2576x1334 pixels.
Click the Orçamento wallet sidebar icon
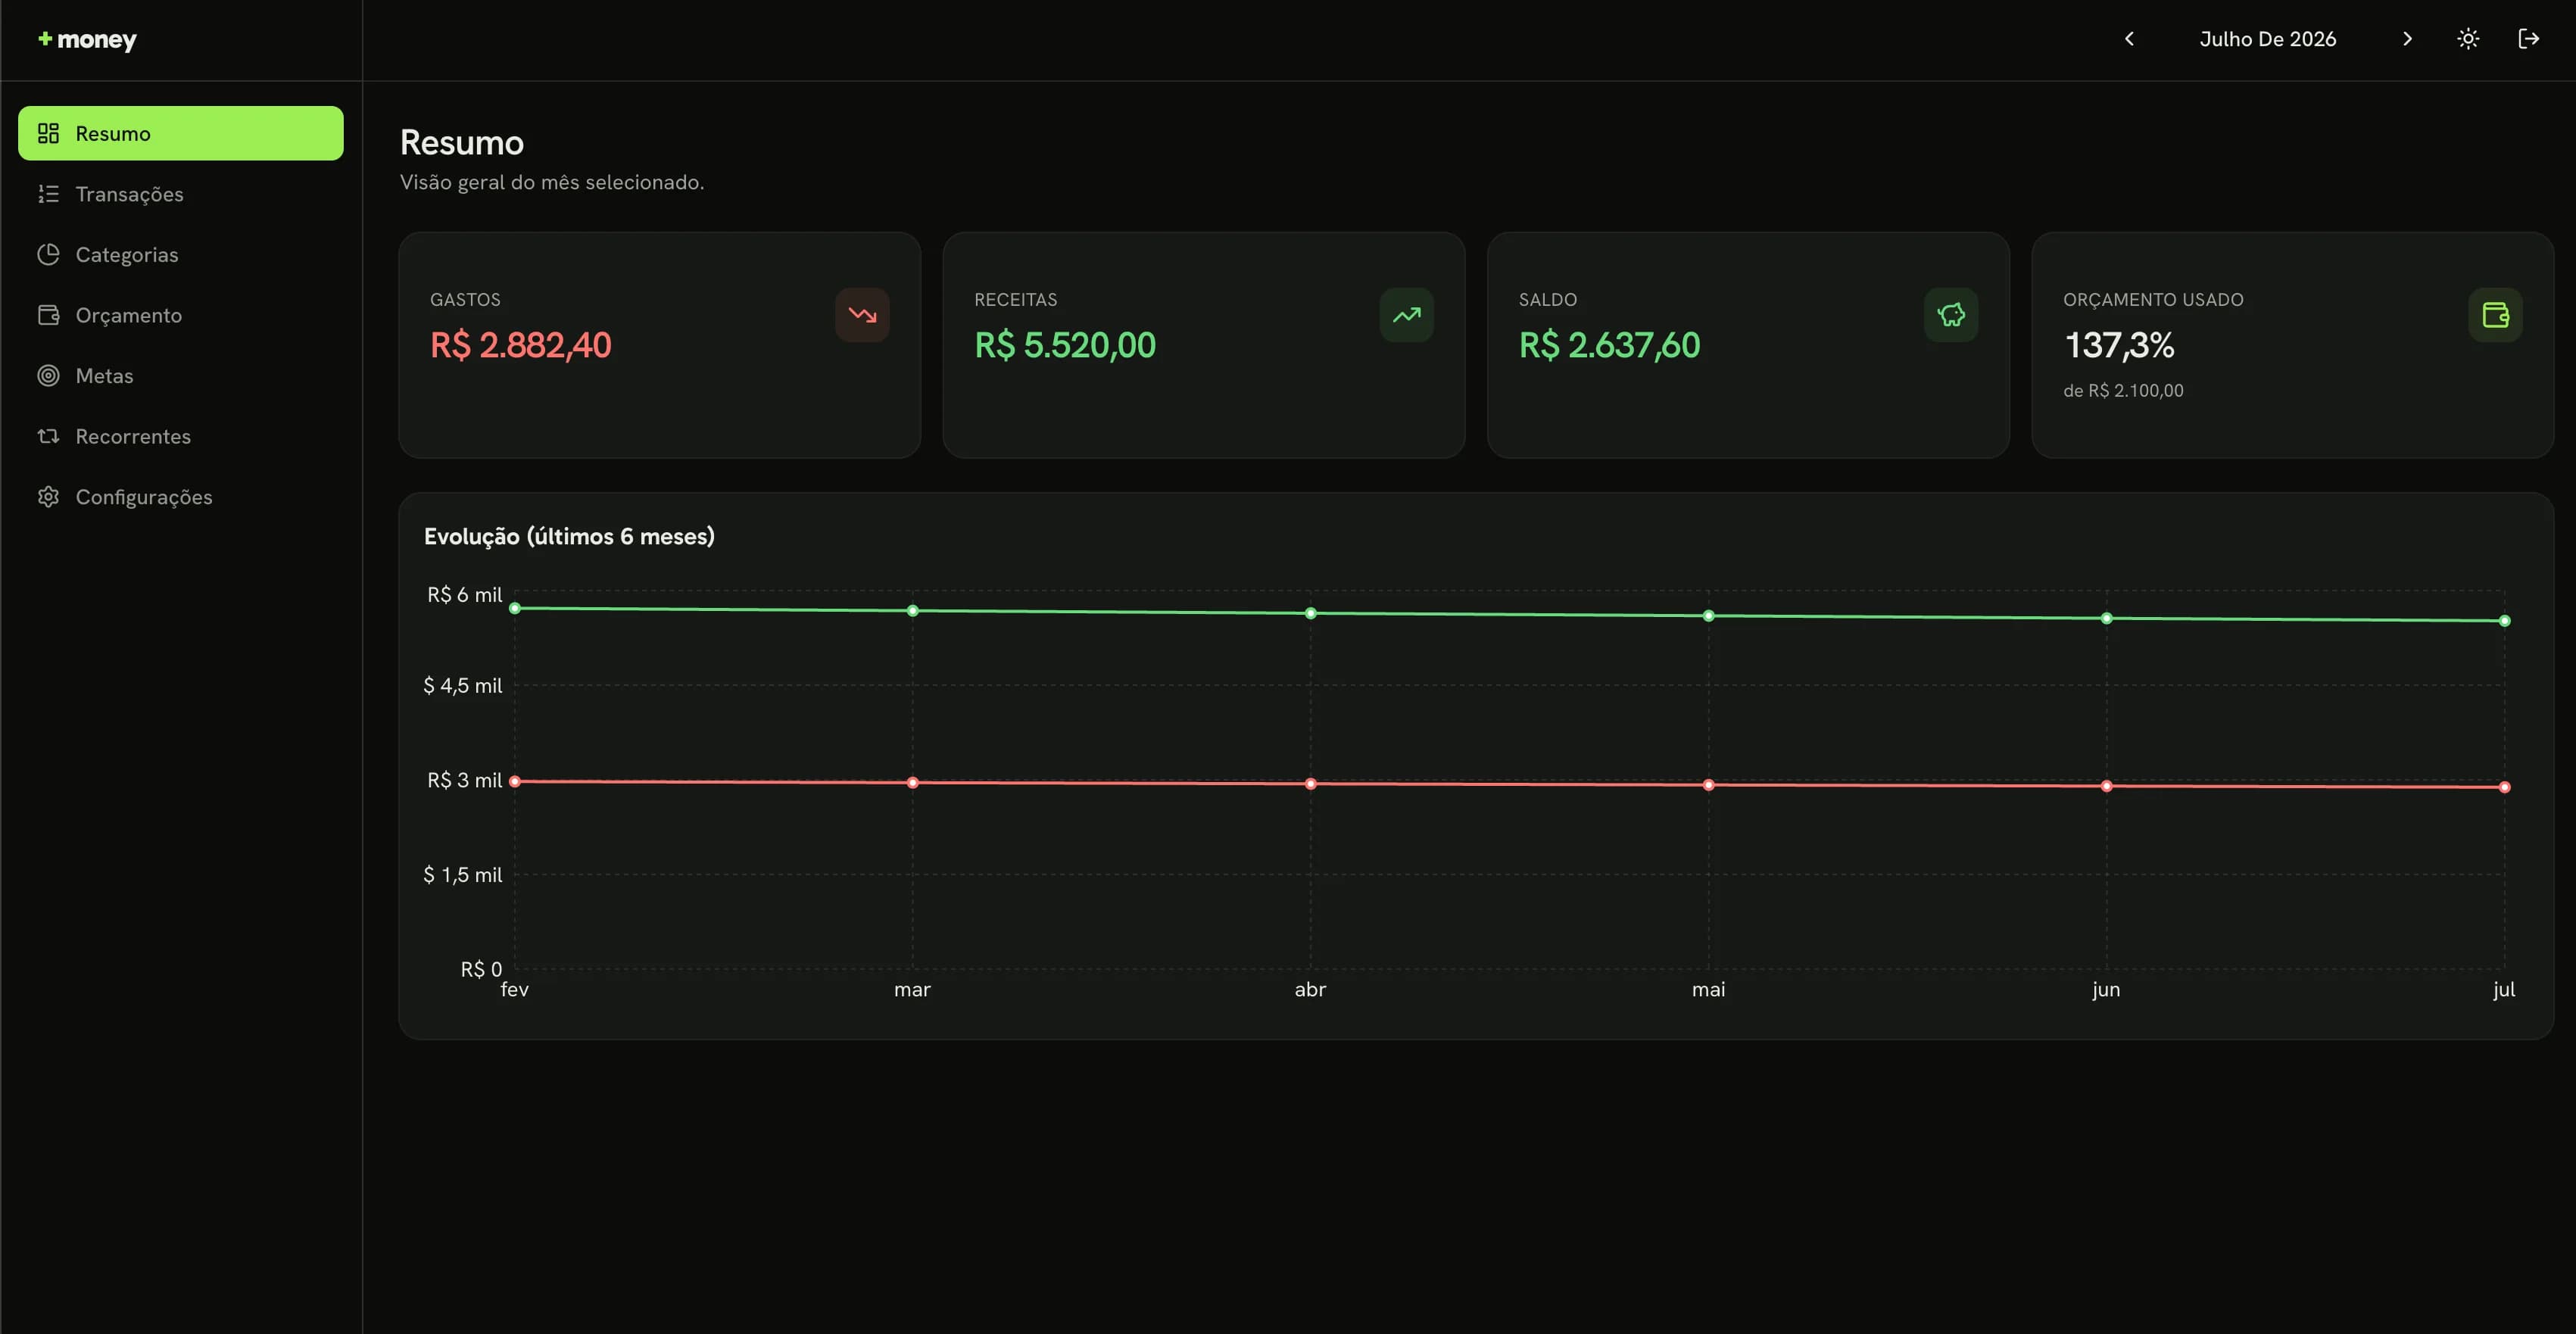pyautogui.click(x=48, y=315)
